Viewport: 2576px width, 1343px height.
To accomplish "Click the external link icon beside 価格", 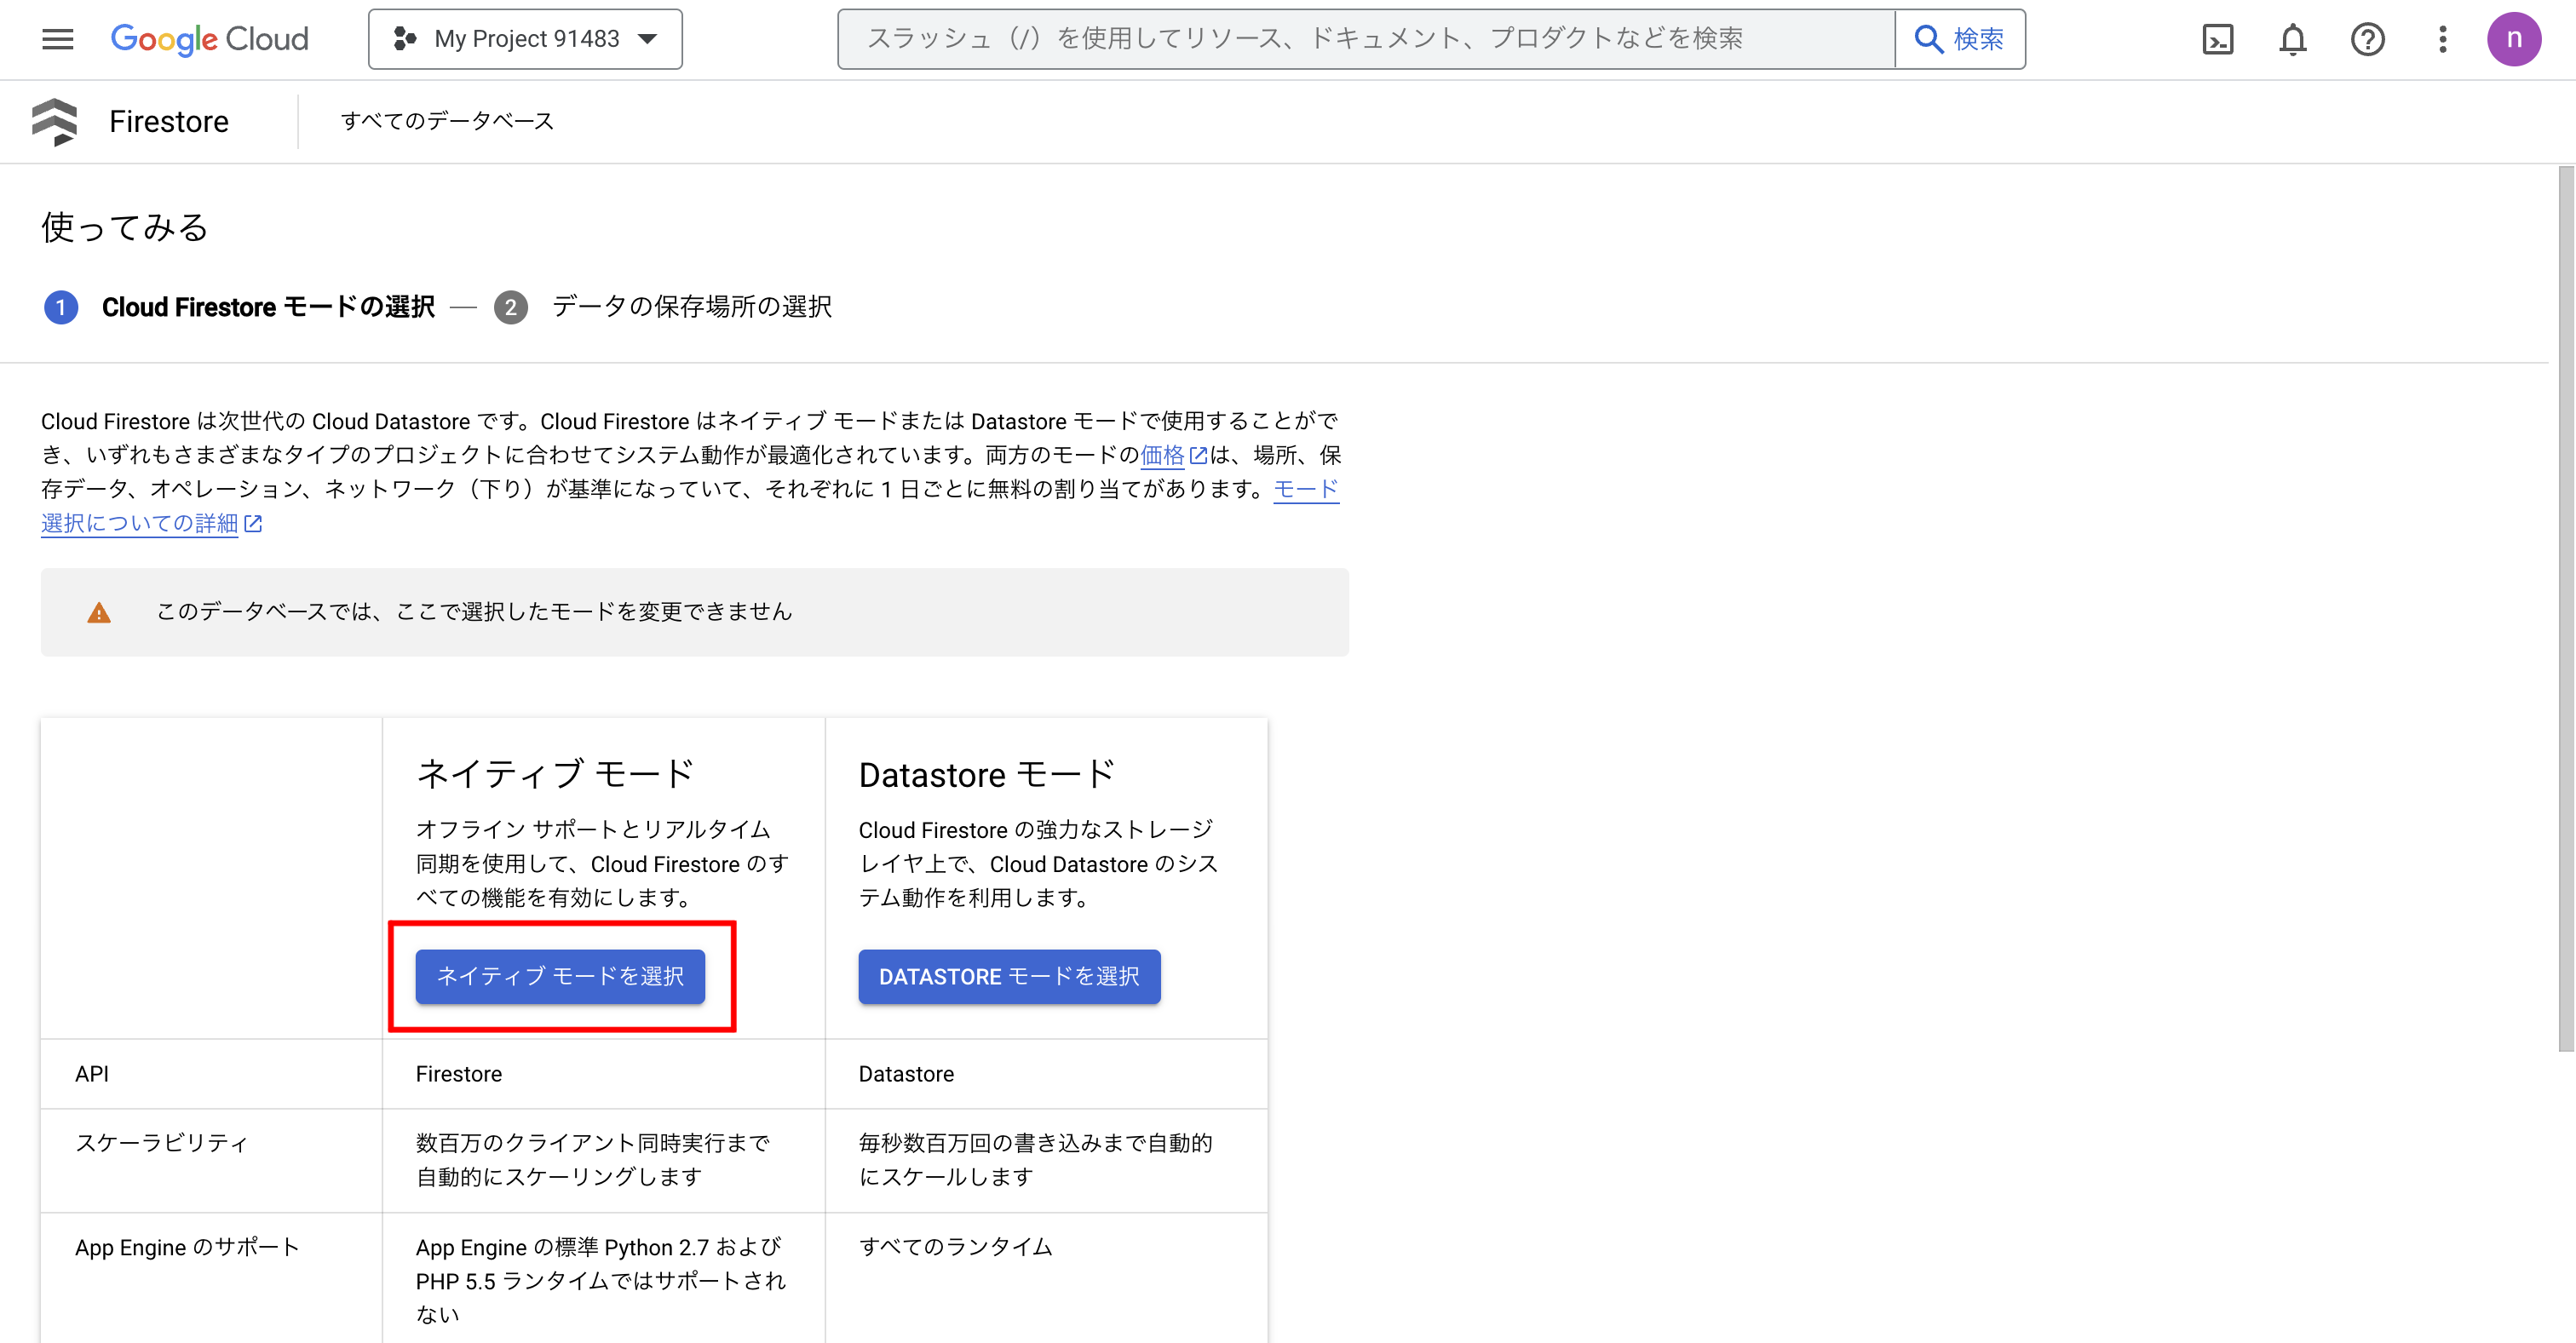I will coord(1199,455).
